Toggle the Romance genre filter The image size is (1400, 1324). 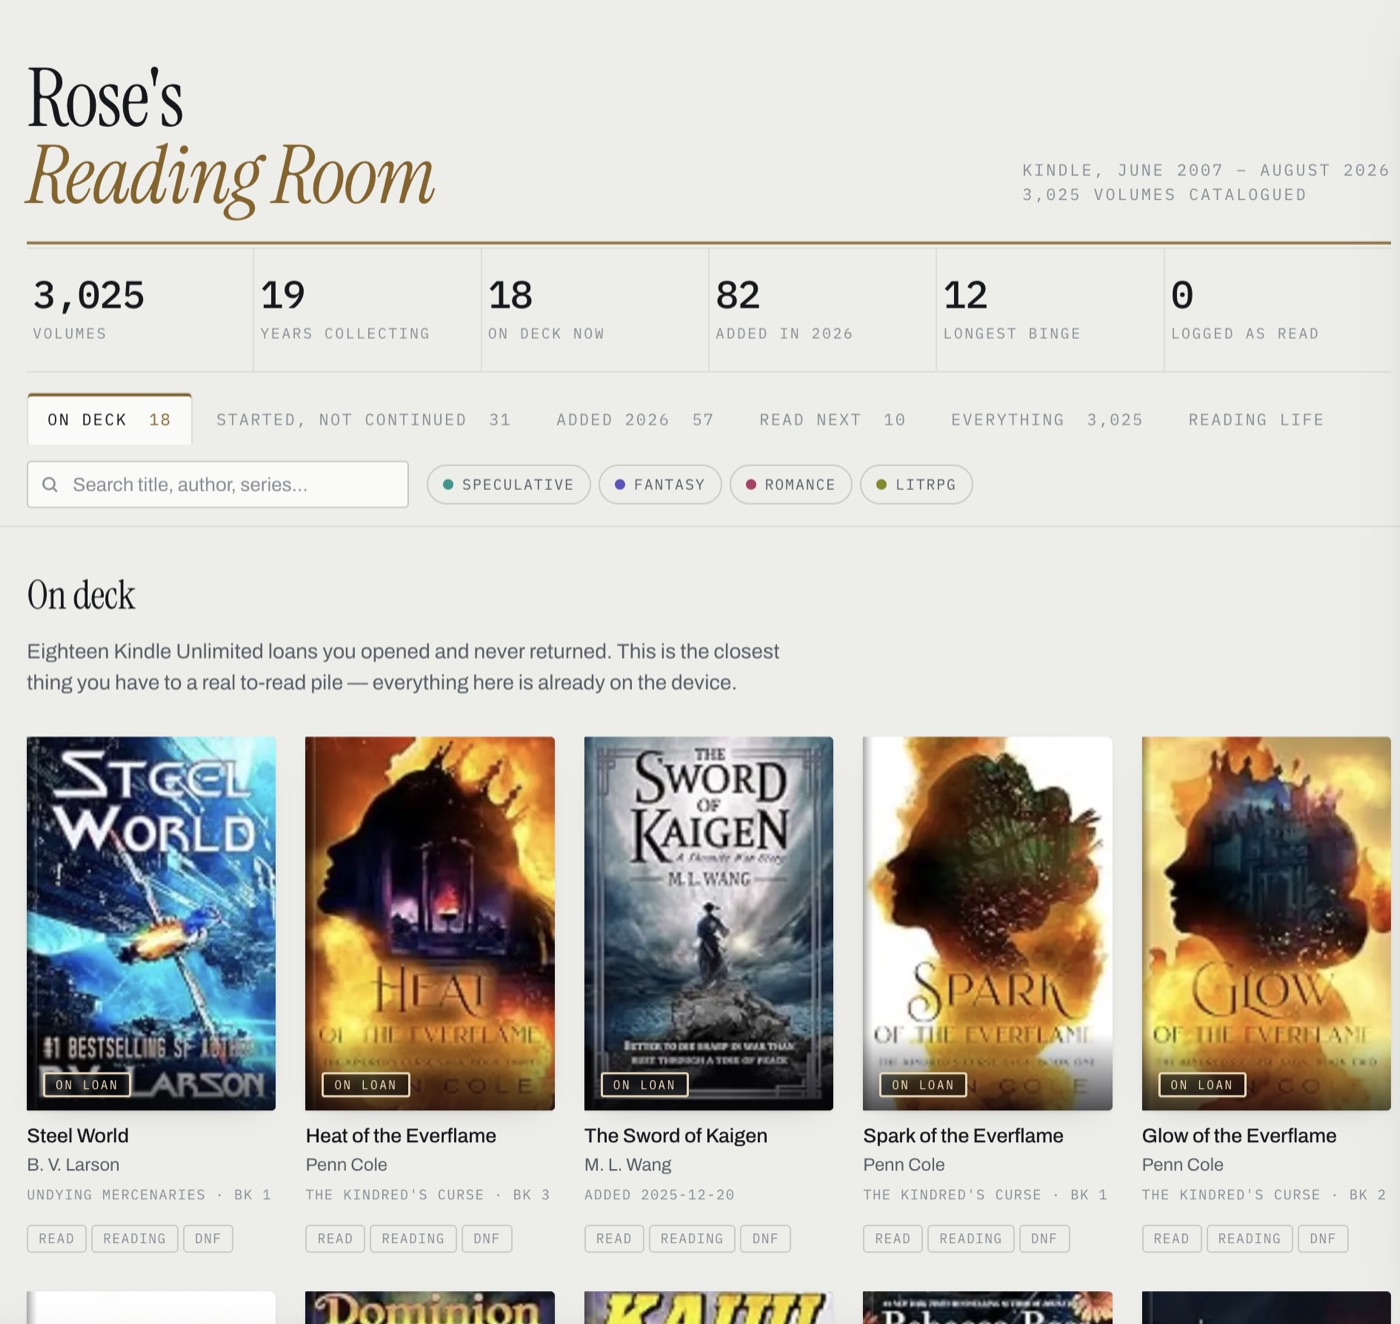[x=791, y=485]
